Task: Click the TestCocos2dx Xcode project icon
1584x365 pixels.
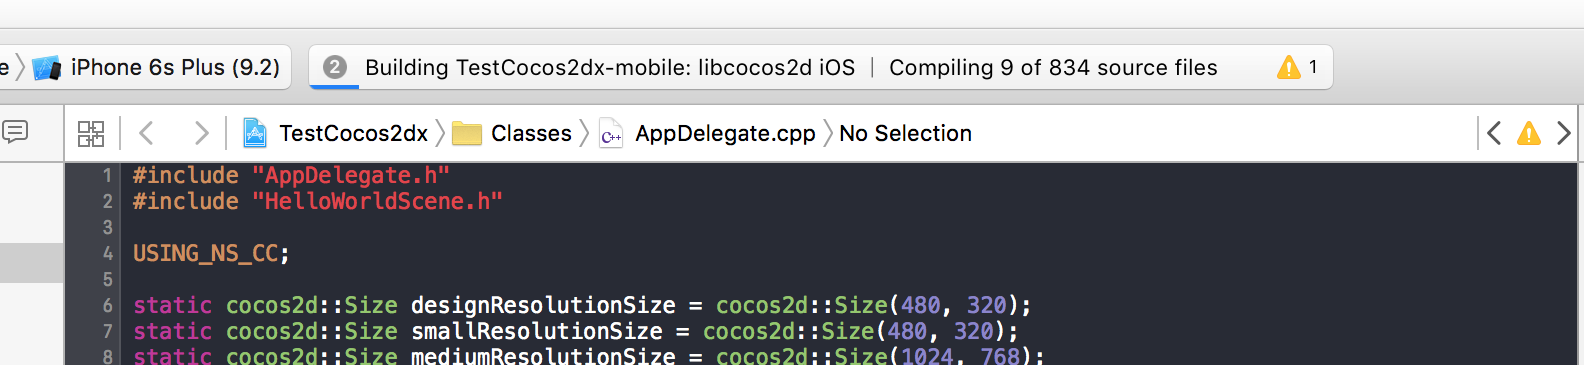Action: coord(255,133)
